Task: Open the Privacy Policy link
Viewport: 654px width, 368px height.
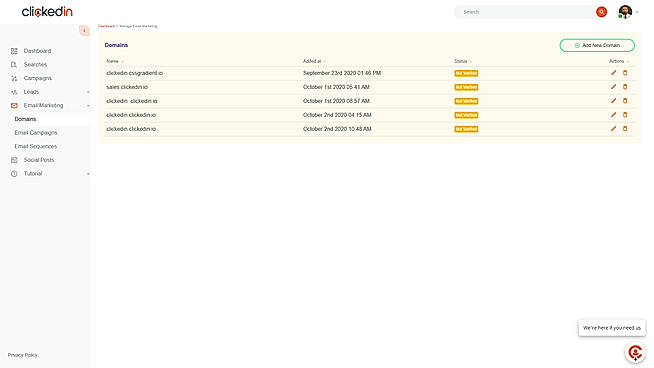Action: (x=23, y=355)
